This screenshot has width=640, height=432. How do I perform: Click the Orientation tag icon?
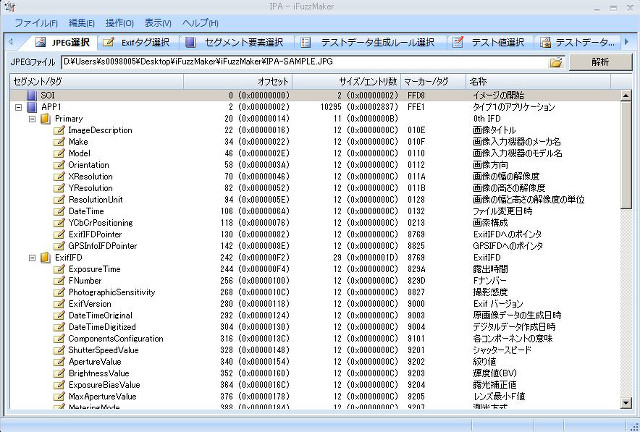point(59,165)
